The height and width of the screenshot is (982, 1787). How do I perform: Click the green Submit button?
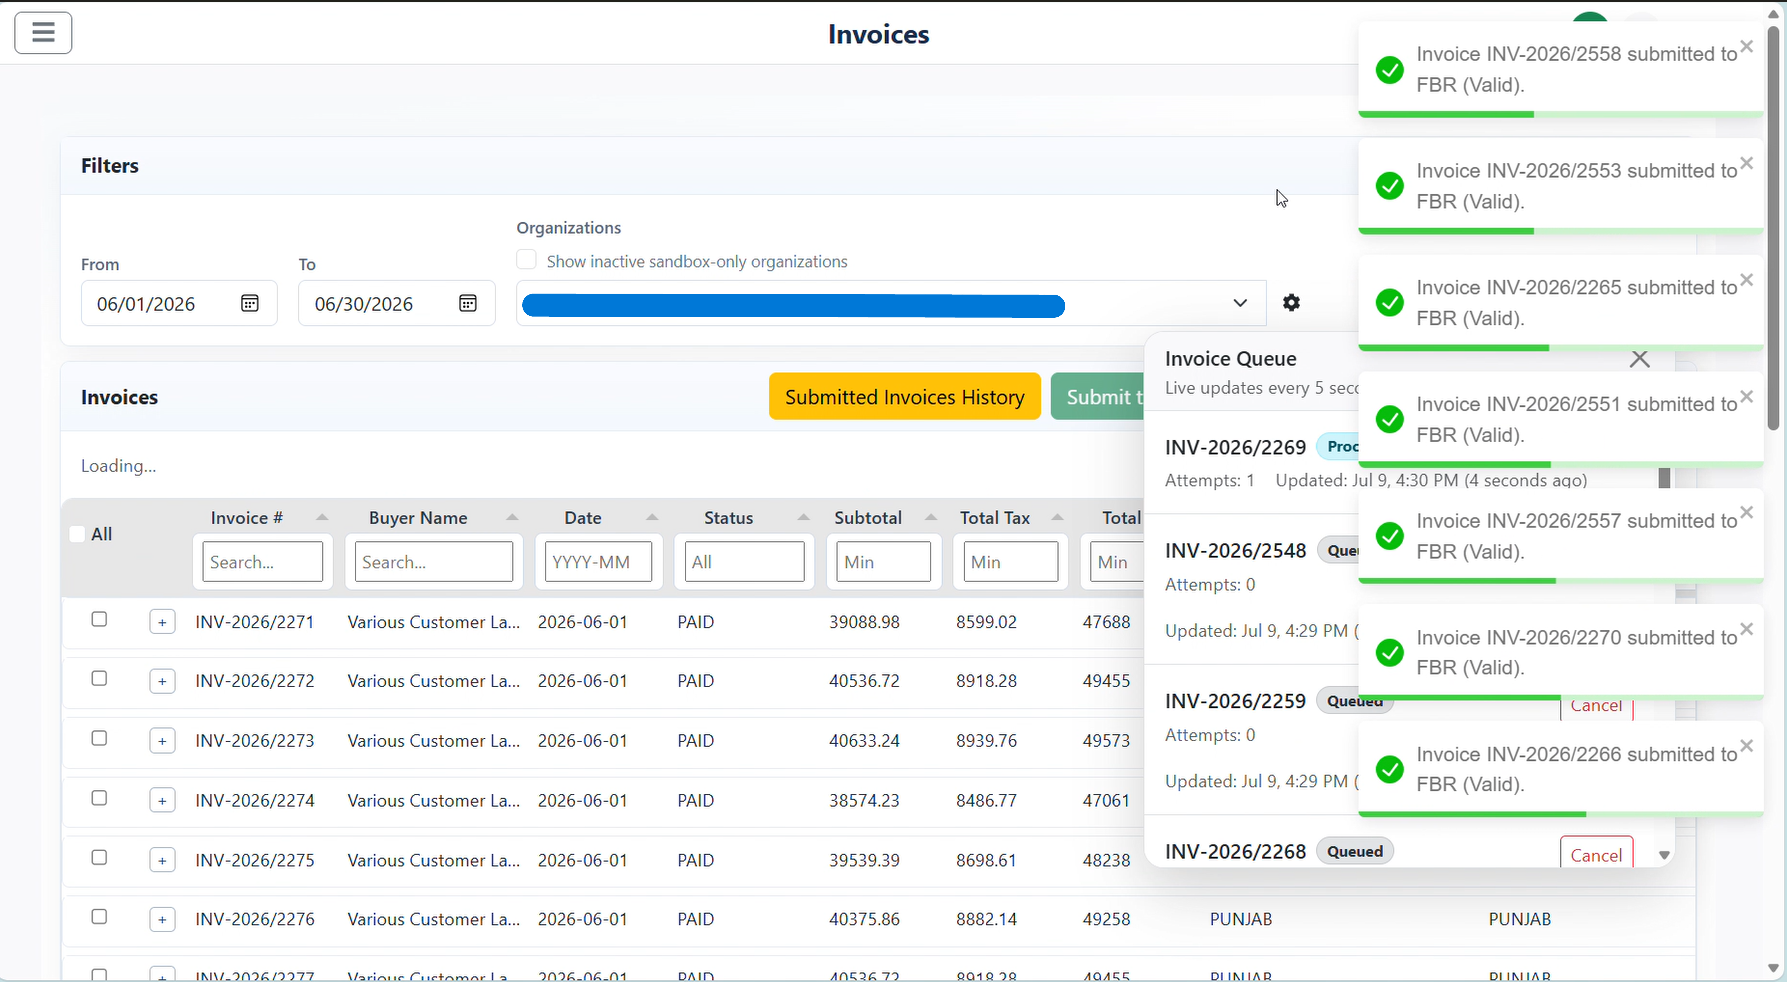click(1098, 397)
